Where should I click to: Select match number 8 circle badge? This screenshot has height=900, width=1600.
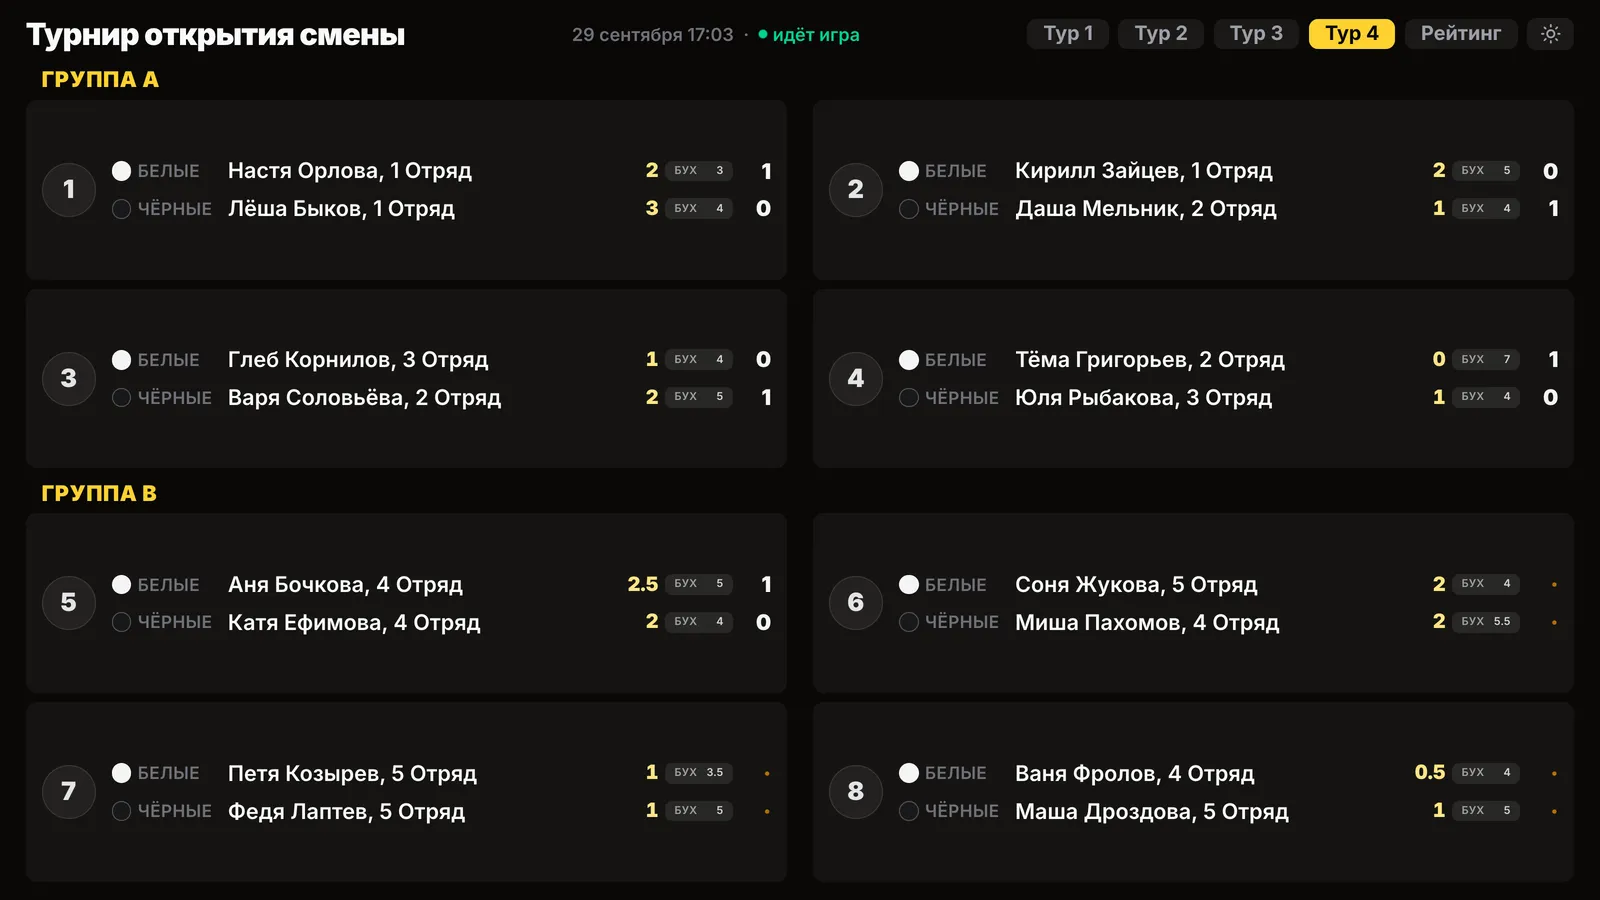pyautogui.click(x=856, y=791)
